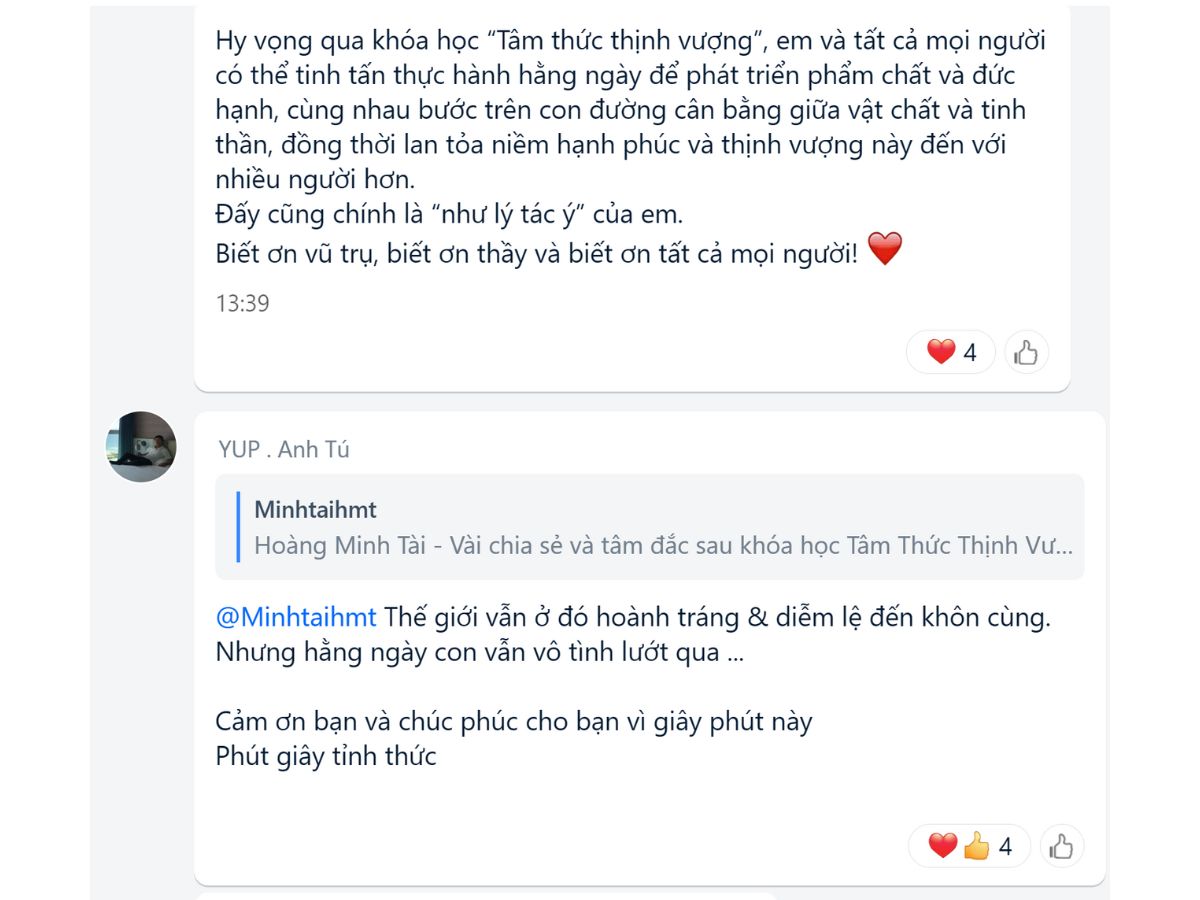Click the "Cảm ơn bạn và chúc phúc" line
The image size is (1200, 900).
514,721
